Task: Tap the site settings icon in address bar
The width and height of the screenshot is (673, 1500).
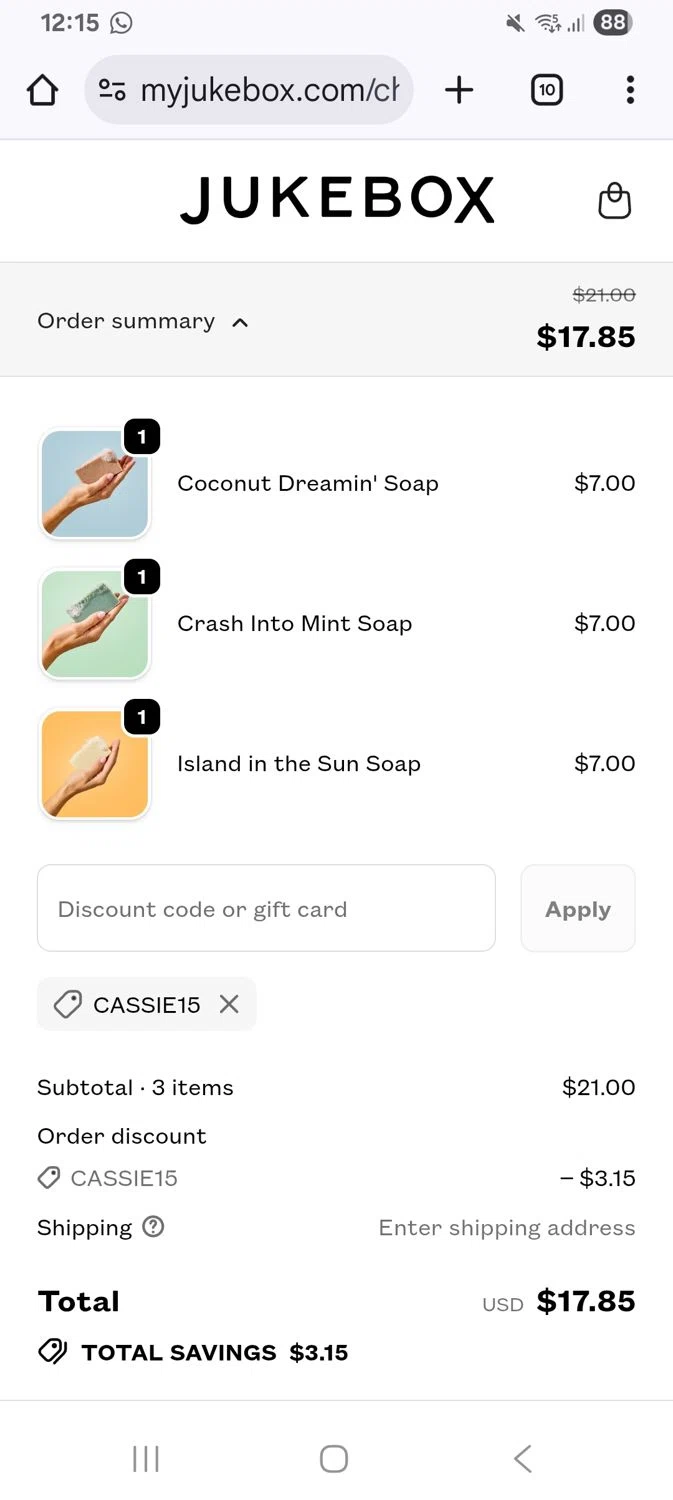Action: pyautogui.click(x=112, y=91)
